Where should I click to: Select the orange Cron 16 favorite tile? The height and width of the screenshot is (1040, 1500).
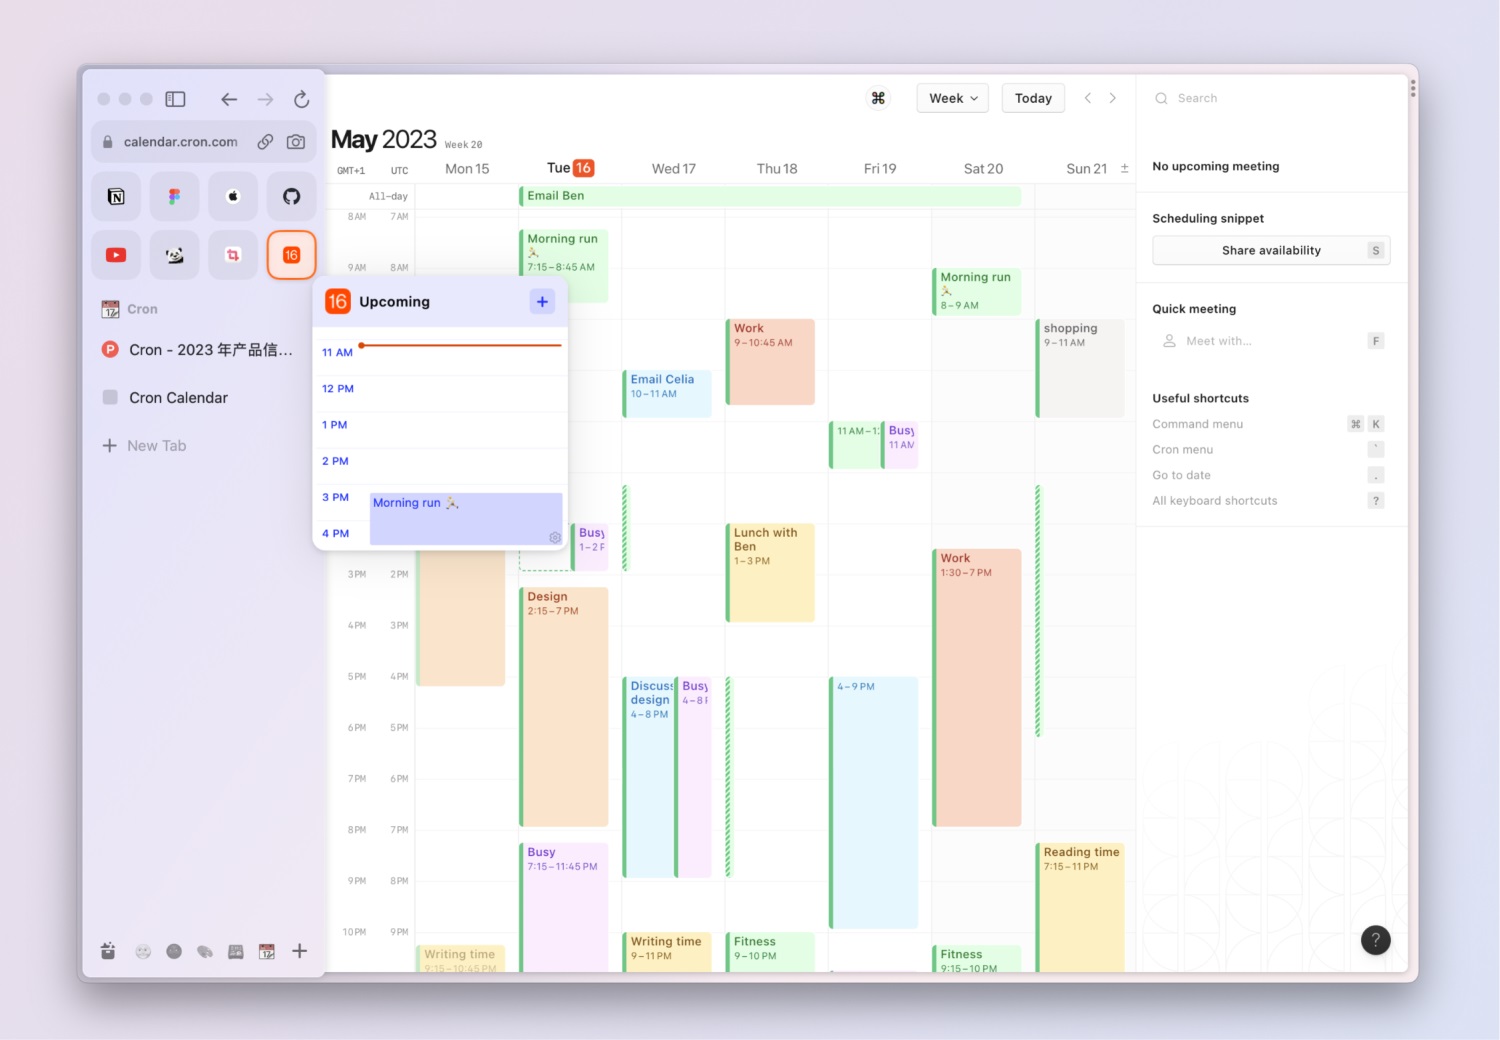tap(291, 255)
